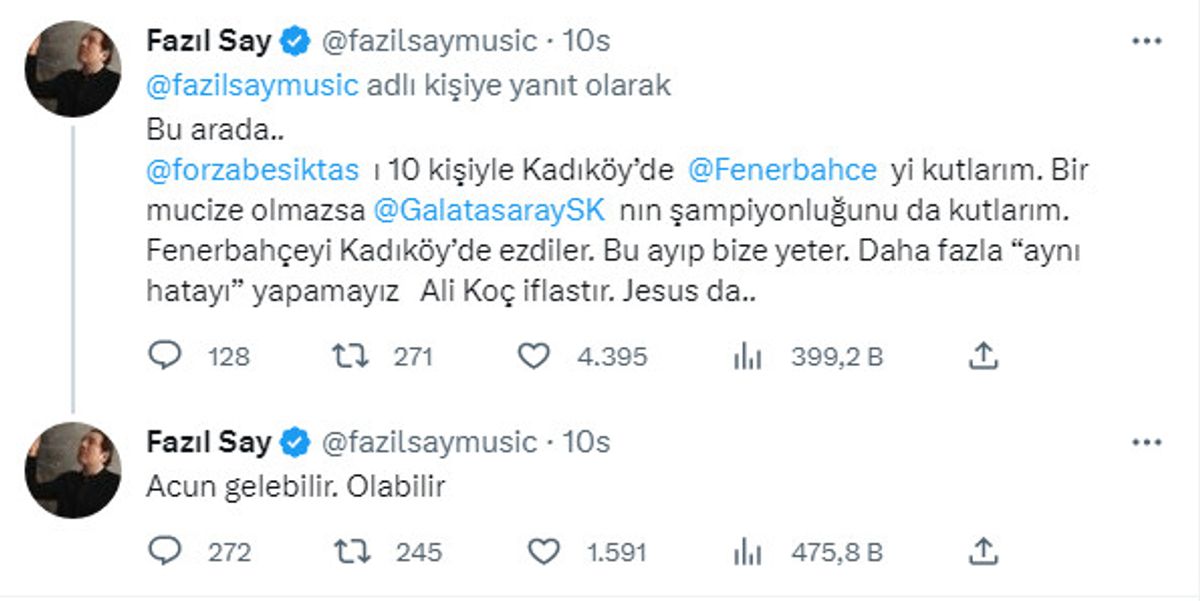Reply to the first tweet with 128 comments
The image size is (1200, 601).
165,356
